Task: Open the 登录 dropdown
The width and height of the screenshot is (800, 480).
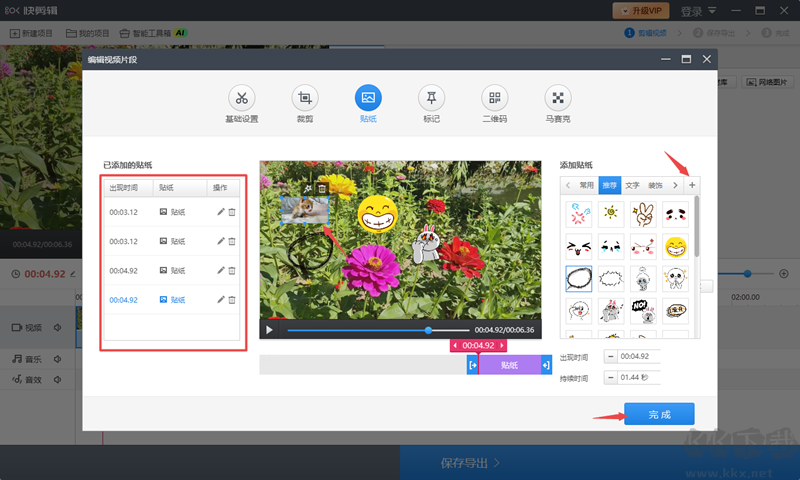Action: point(698,11)
